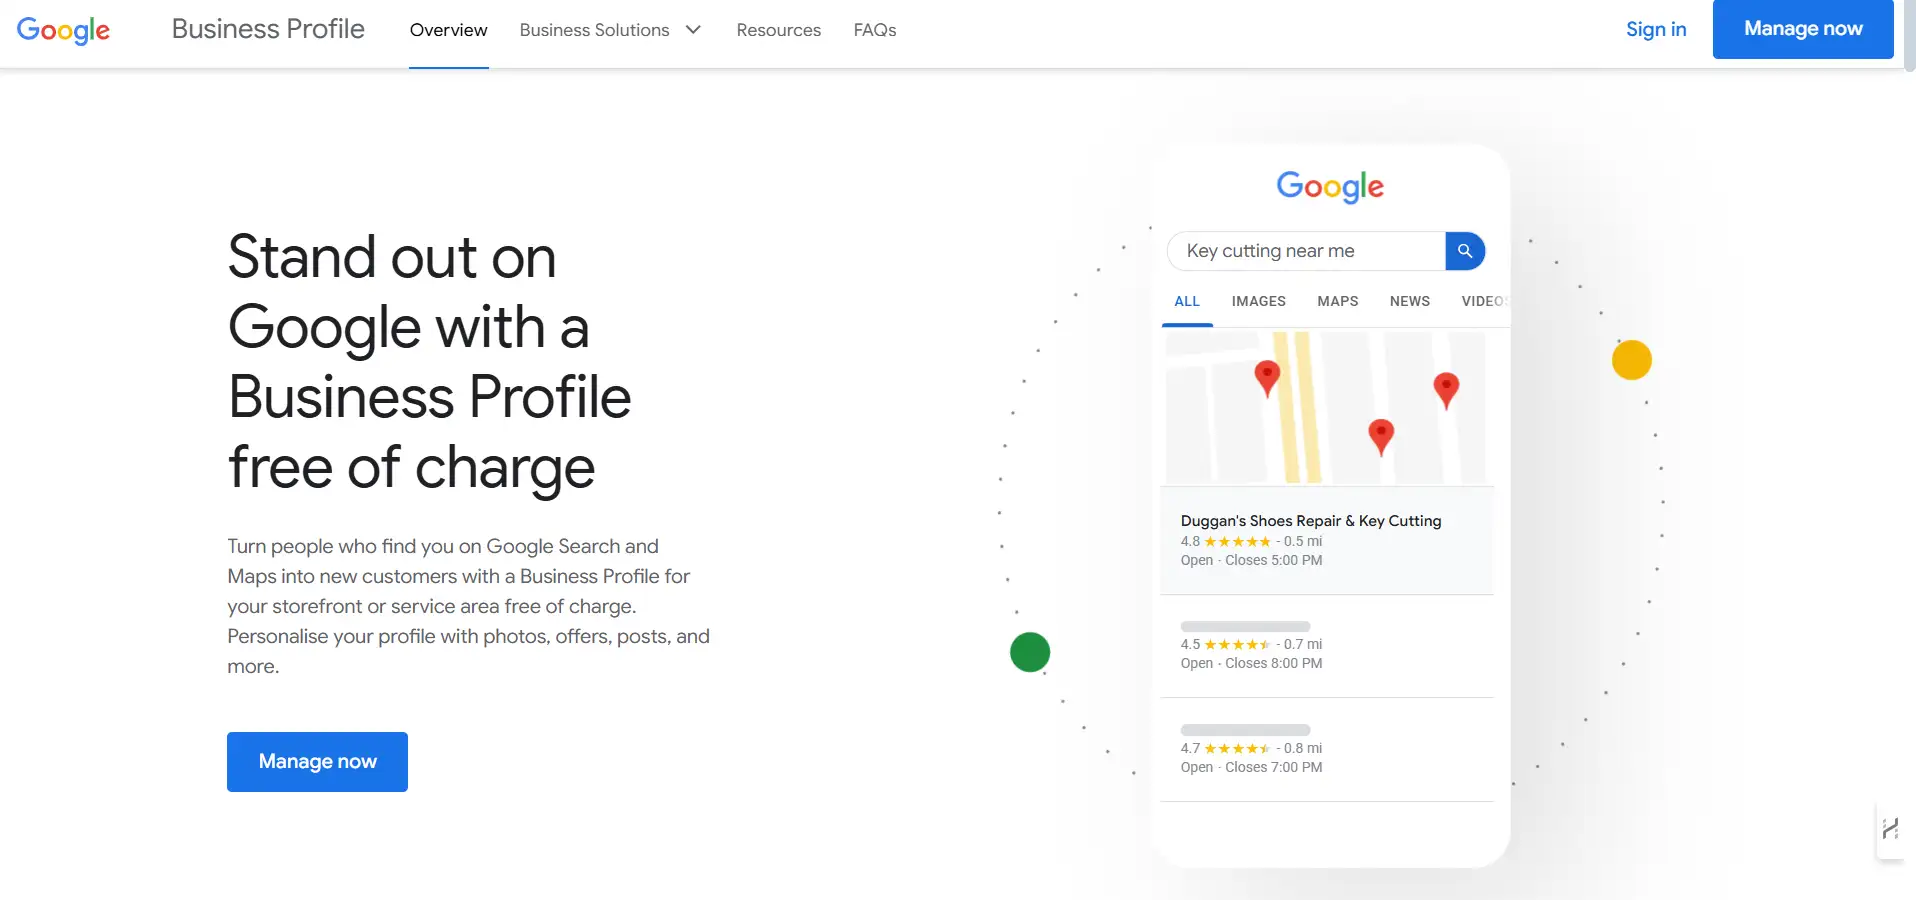Click the page vertical scrollbar
1916x900 pixels.
1910,36
